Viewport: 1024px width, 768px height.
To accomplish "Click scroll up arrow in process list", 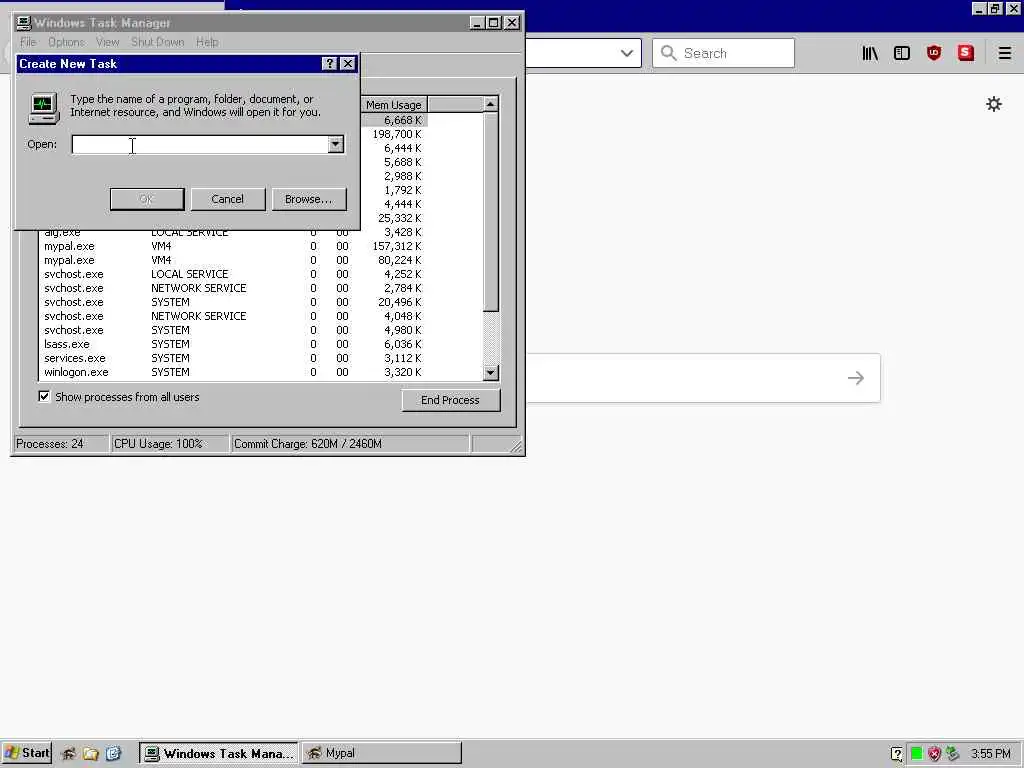I will (x=490, y=104).
